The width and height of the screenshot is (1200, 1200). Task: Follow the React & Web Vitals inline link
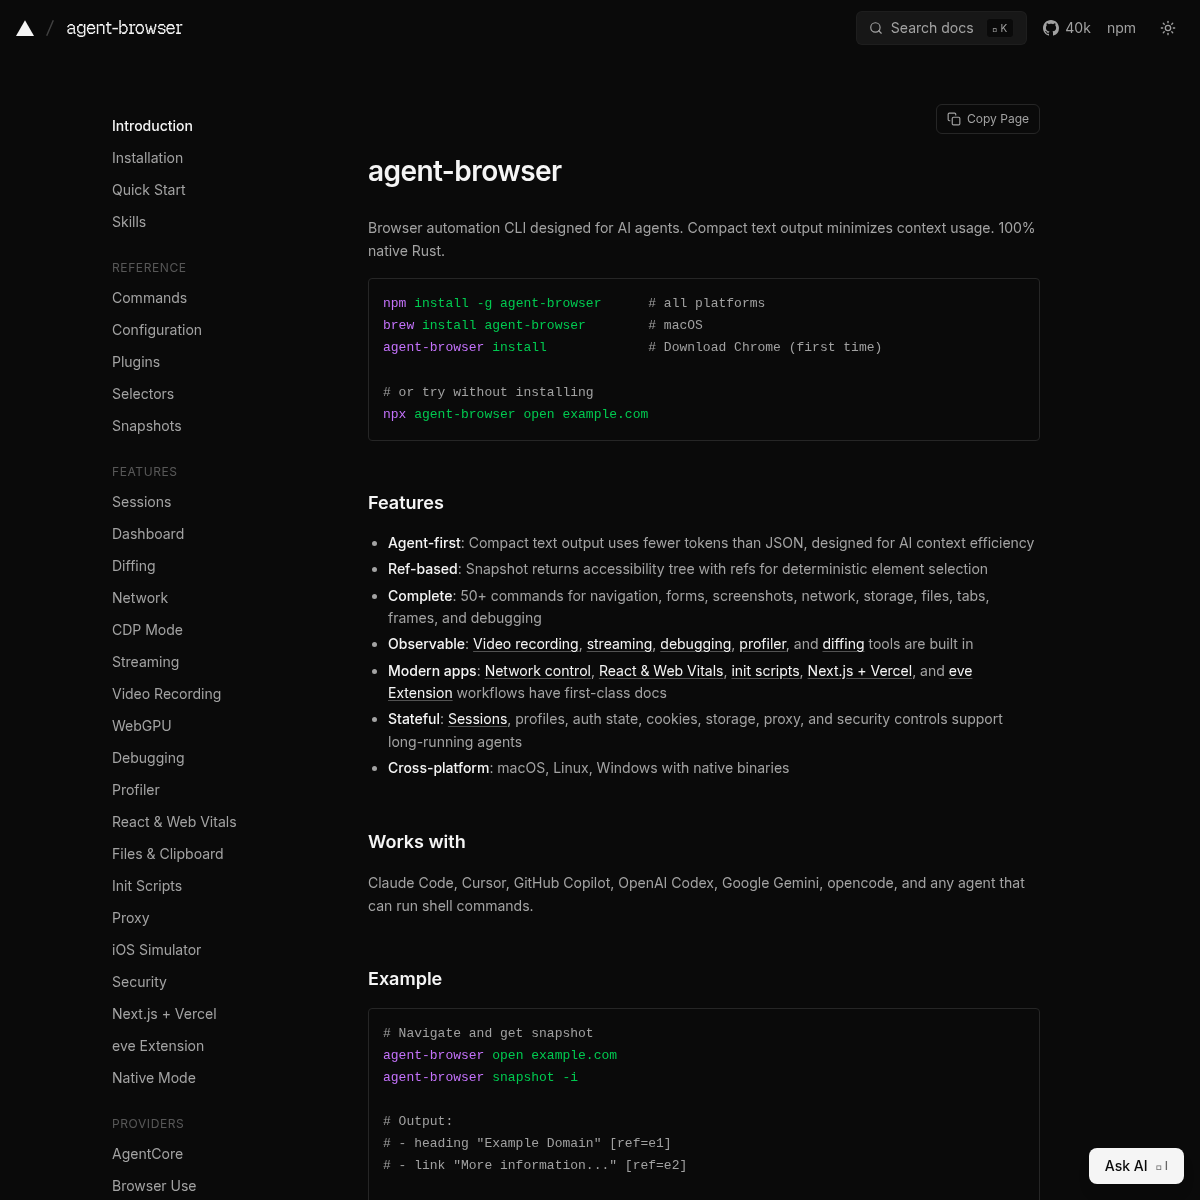coord(661,671)
